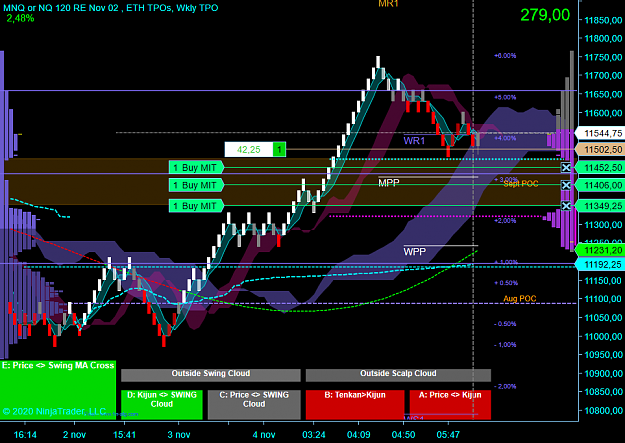The image size is (625, 443).
Task: Click the Outside Scalp Cloud status bar
Action: (x=398, y=375)
